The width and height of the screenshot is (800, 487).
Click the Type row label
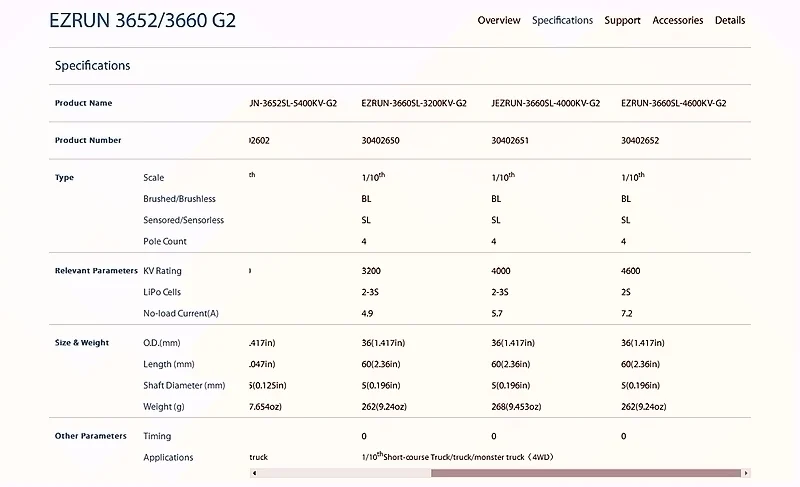point(64,177)
